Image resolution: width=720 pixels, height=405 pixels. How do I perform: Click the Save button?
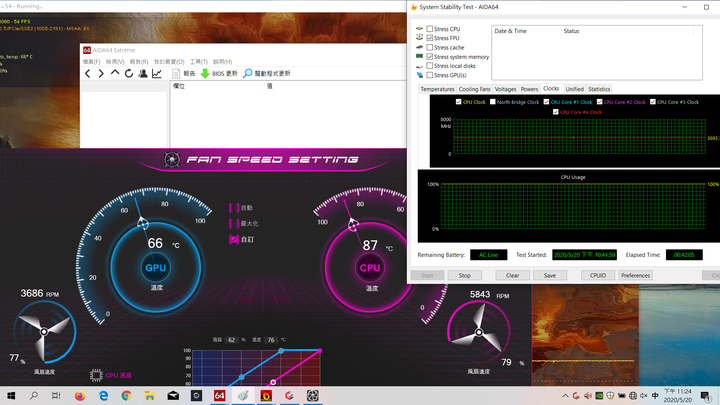coord(550,276)
